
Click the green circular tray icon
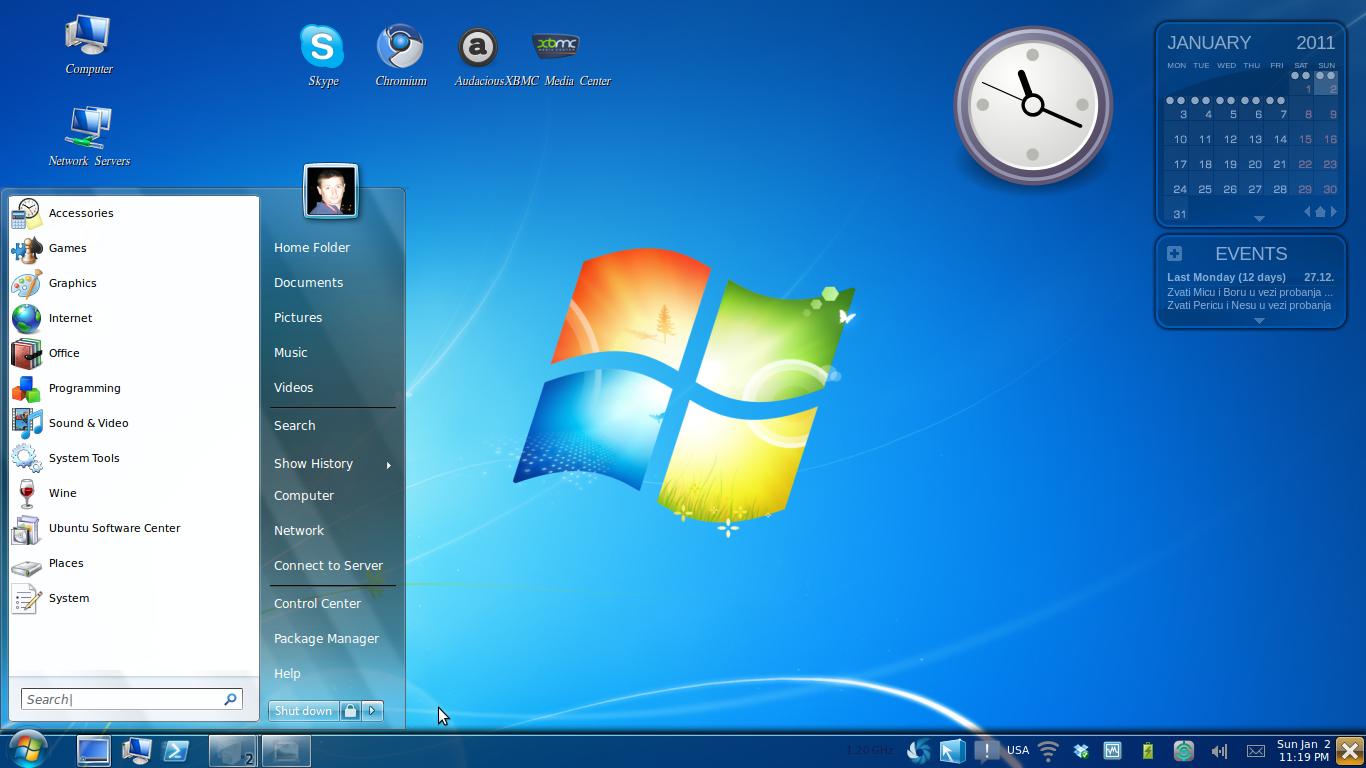pyautogui.click(x=1183, y=750)
